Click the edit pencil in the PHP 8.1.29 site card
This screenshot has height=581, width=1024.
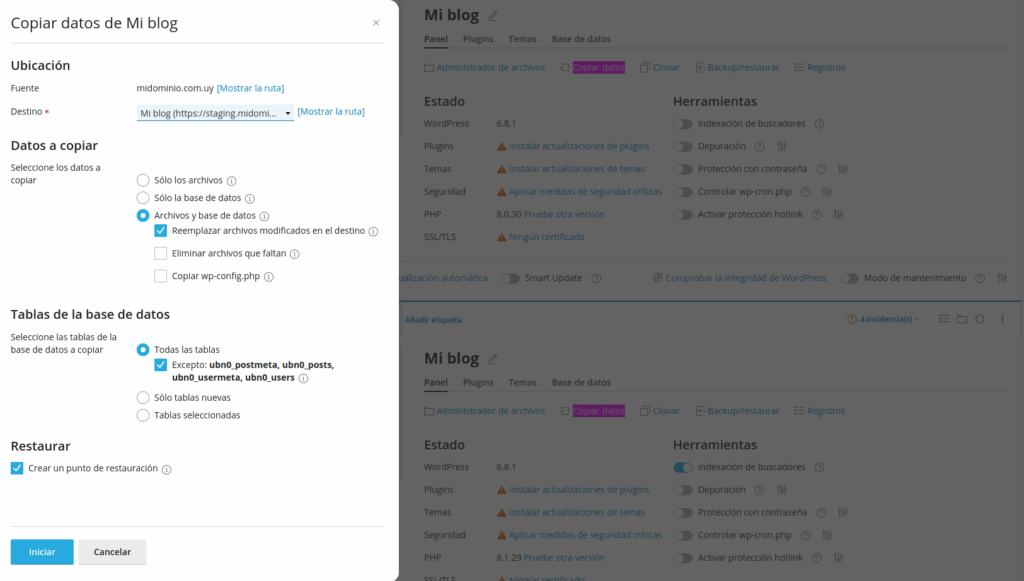click(x=493, y=359)
